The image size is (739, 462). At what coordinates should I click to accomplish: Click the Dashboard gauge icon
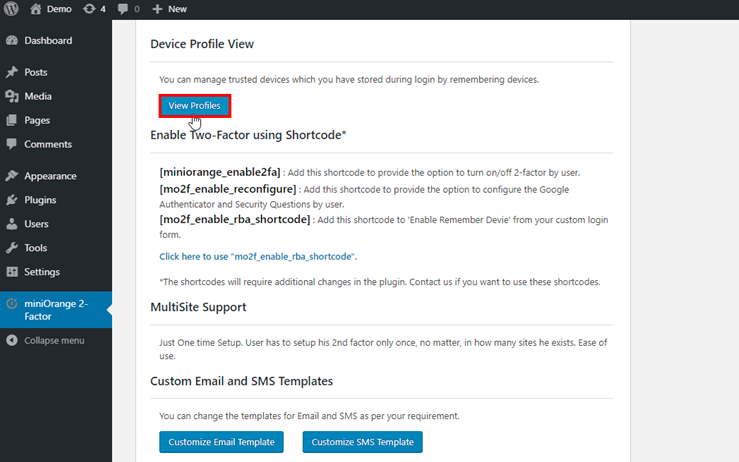tap(12, 41)
